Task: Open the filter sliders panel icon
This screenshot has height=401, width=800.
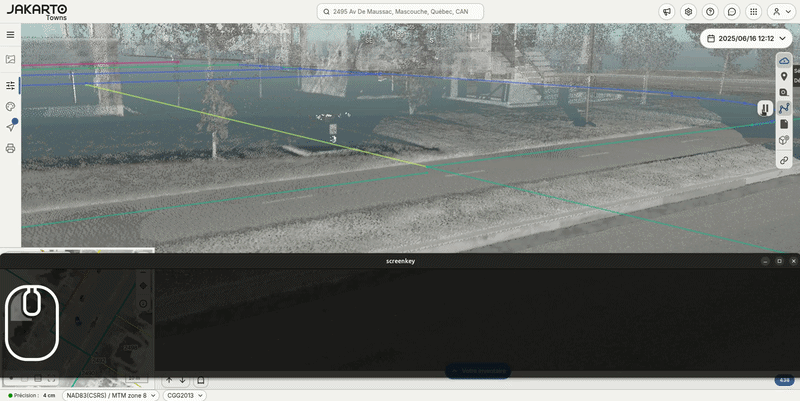Action: click(10, 85)
